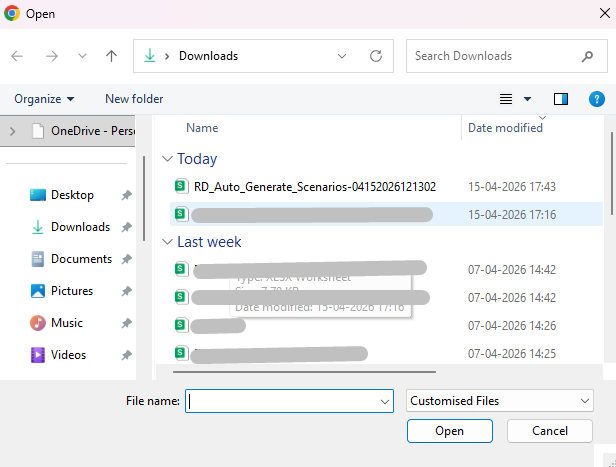Go back using the left arrow
616x467 pixels.
click(x=17, y=56)
